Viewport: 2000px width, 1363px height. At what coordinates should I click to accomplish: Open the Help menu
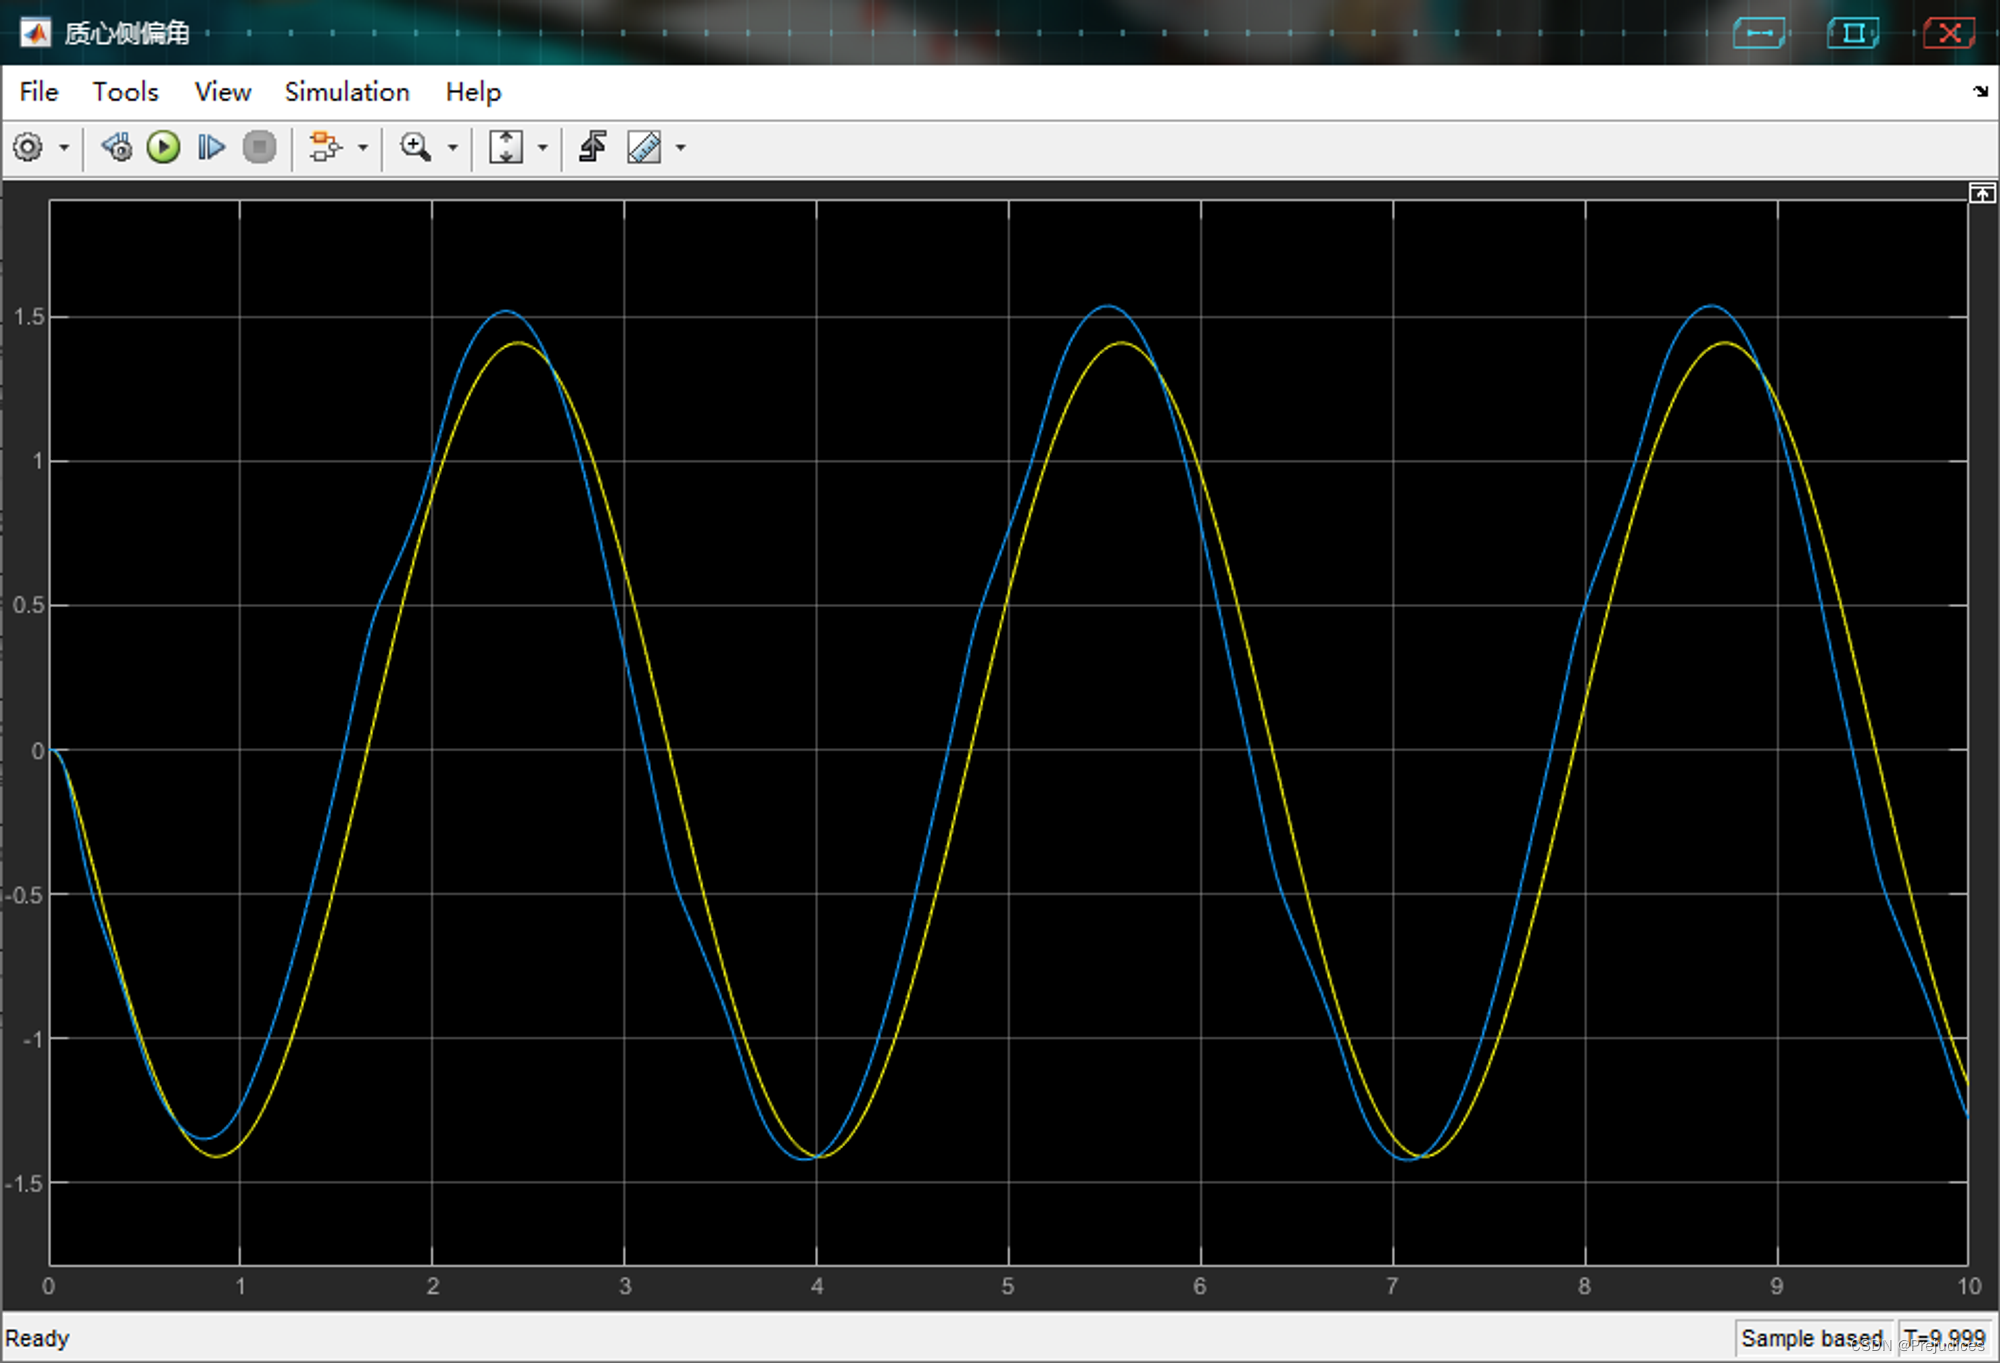pos(473,92)
